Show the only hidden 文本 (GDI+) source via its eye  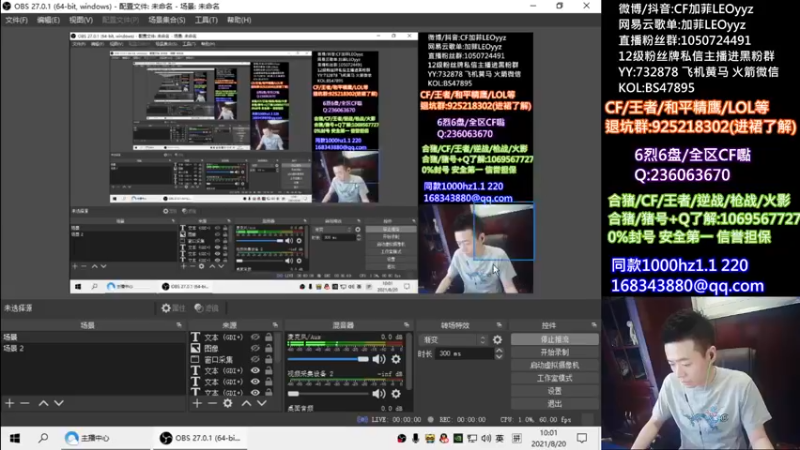click(x=255, y=337)
